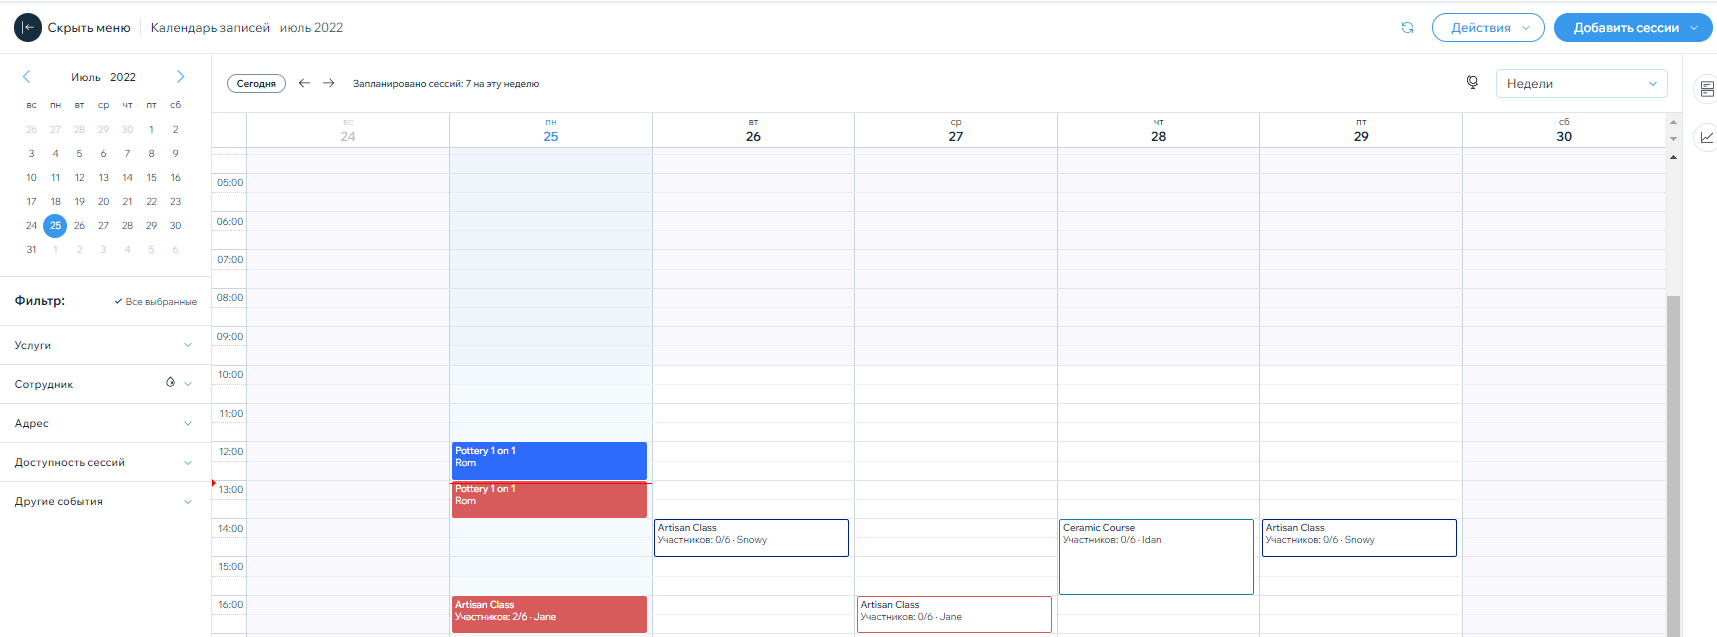Click the staff color icon near view selector
This screenshot has width=1717, height=637.
(x=1472, y=83)
